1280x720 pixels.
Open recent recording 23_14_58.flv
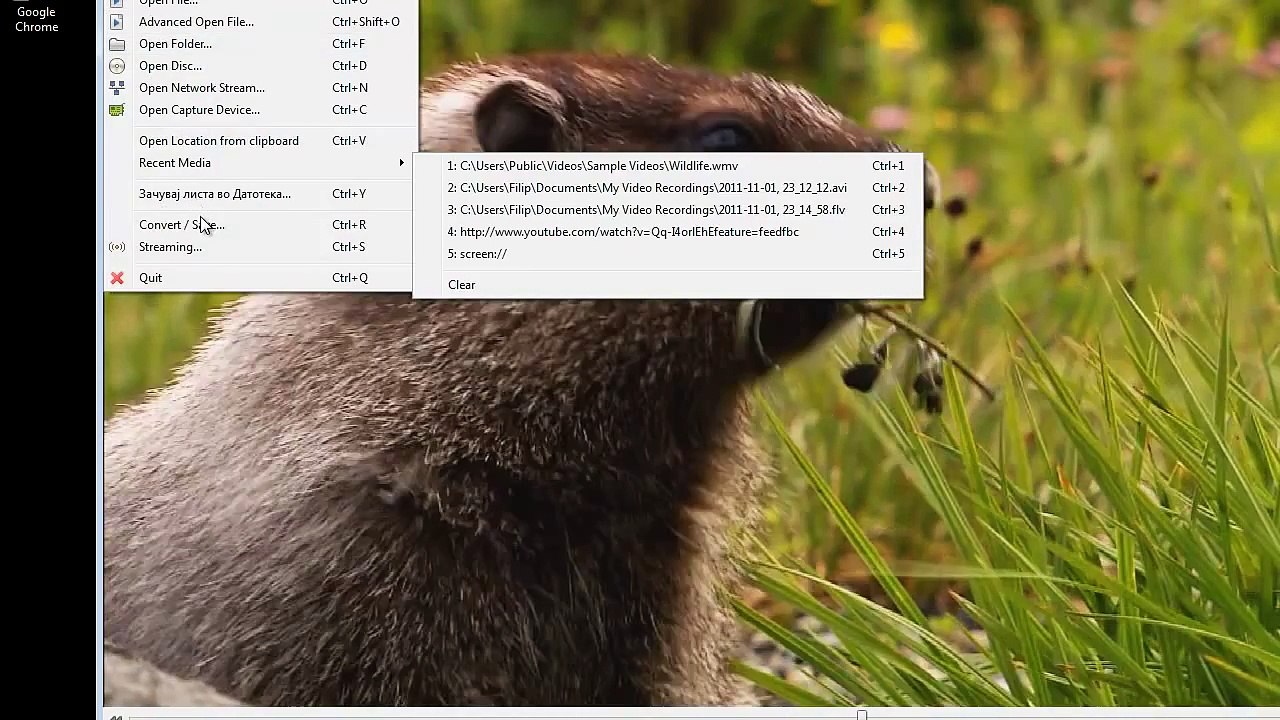pos(668,210)
